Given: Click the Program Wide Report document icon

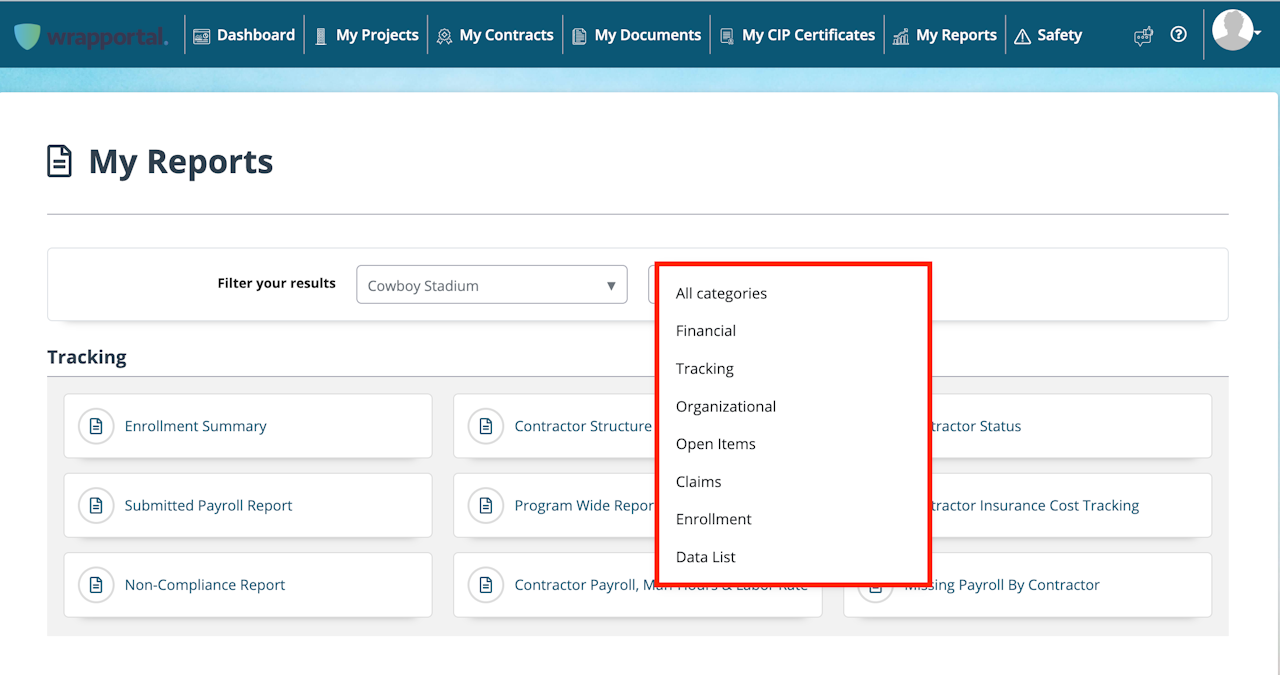Looking at the screenshot, I should point(486,505).
